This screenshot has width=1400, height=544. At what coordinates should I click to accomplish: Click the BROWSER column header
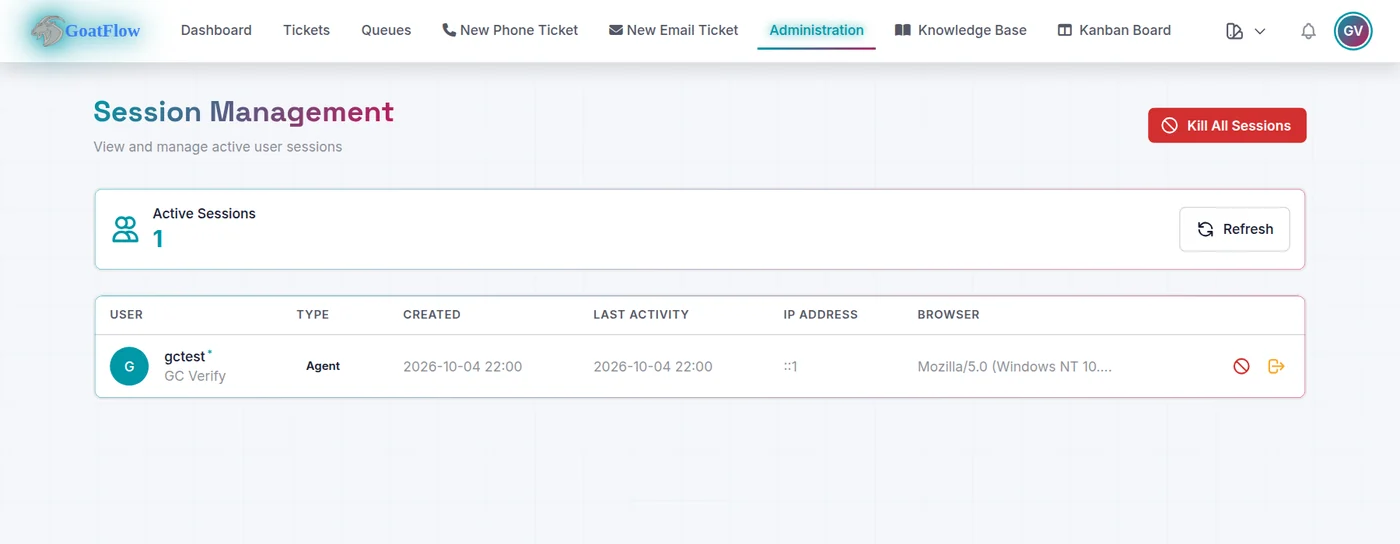click(949, 314)
